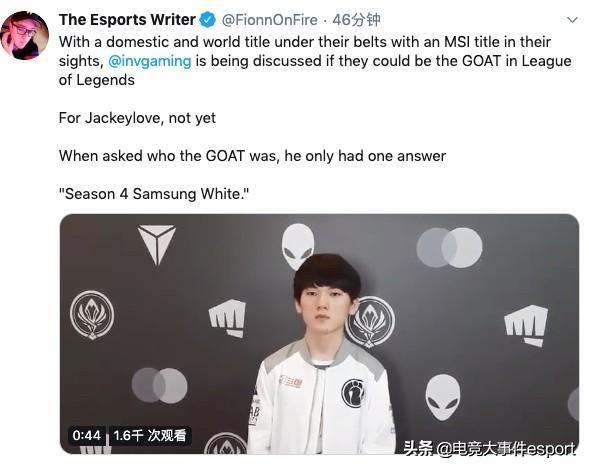589x470 pixels.
Task: Play the Jackeylove interview video
Action: pos(319,334)
